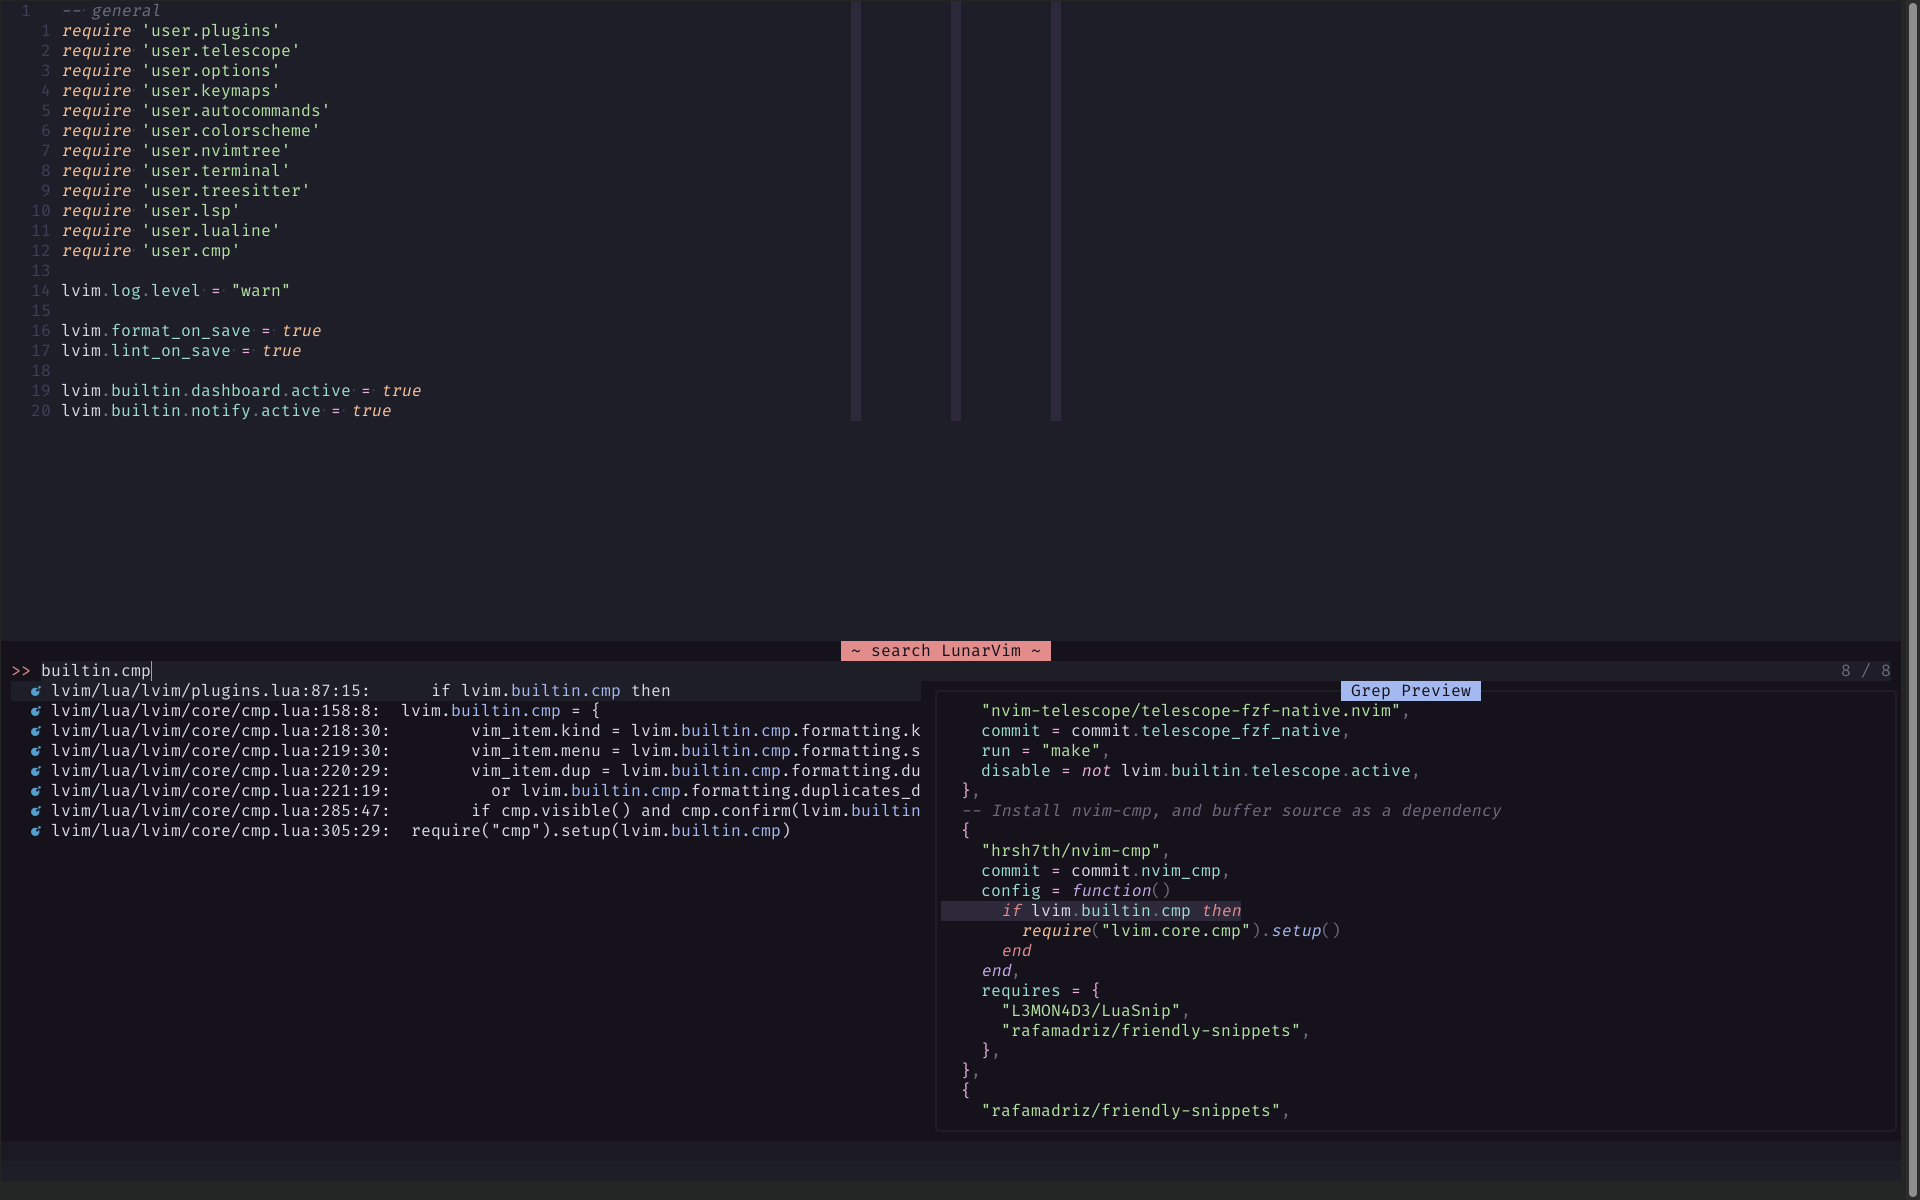The height and width of the screenshot is (1200, 1920).
Task: Click the require 'user.cmp' line in the editor
Action: point(150,251)
